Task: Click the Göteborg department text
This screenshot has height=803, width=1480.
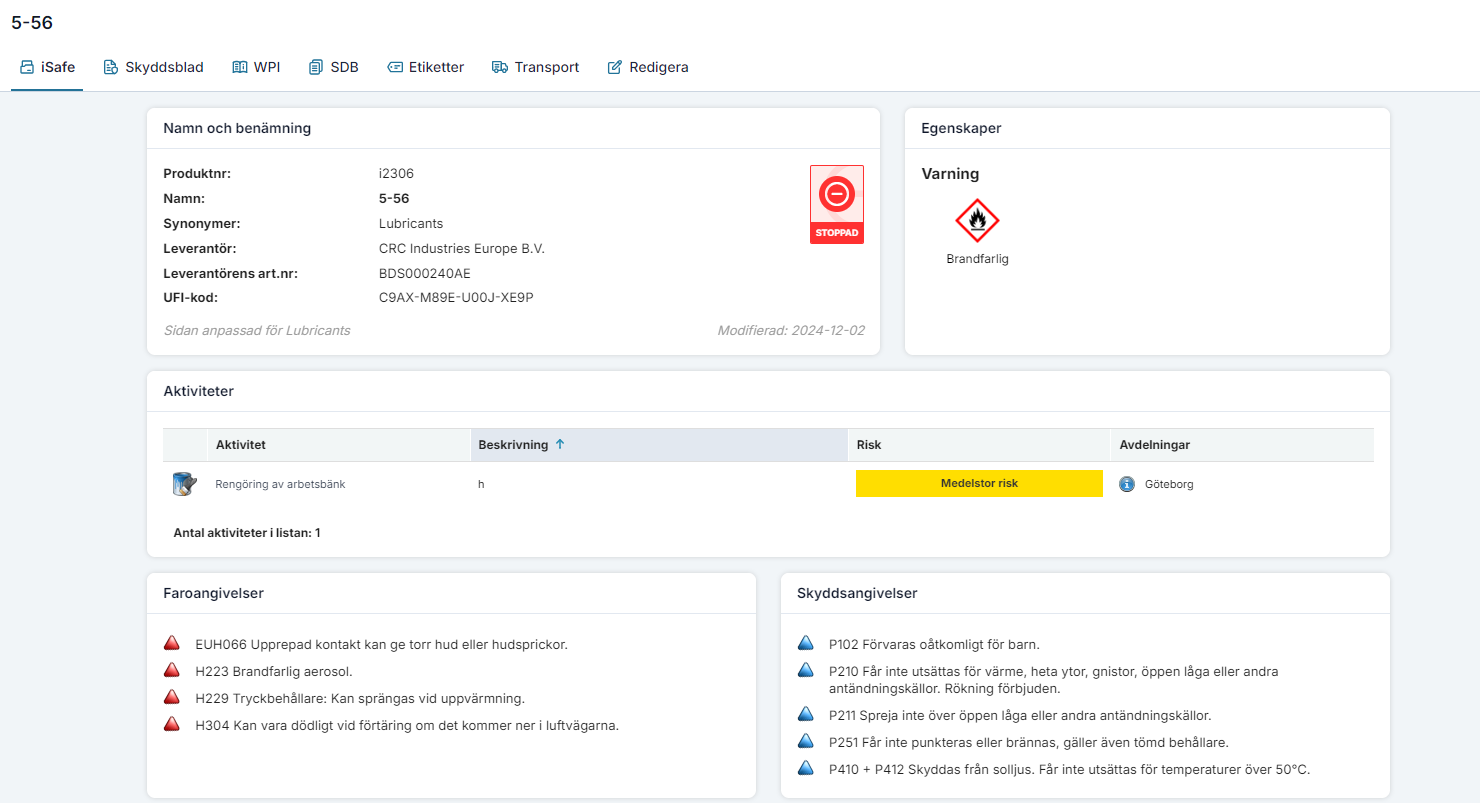Action: pos(1169,484)
